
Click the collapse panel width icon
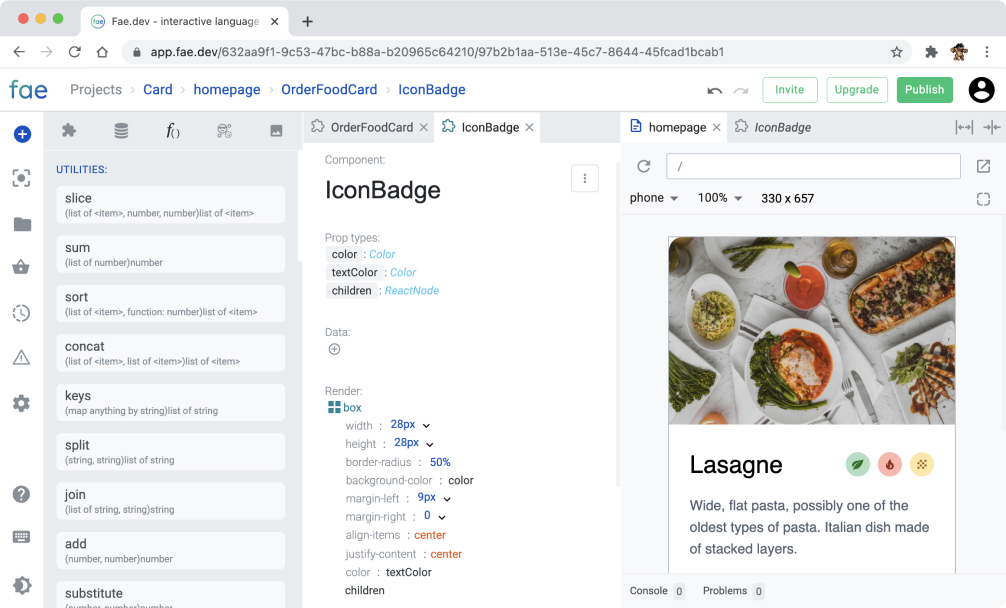pos(991,128)
